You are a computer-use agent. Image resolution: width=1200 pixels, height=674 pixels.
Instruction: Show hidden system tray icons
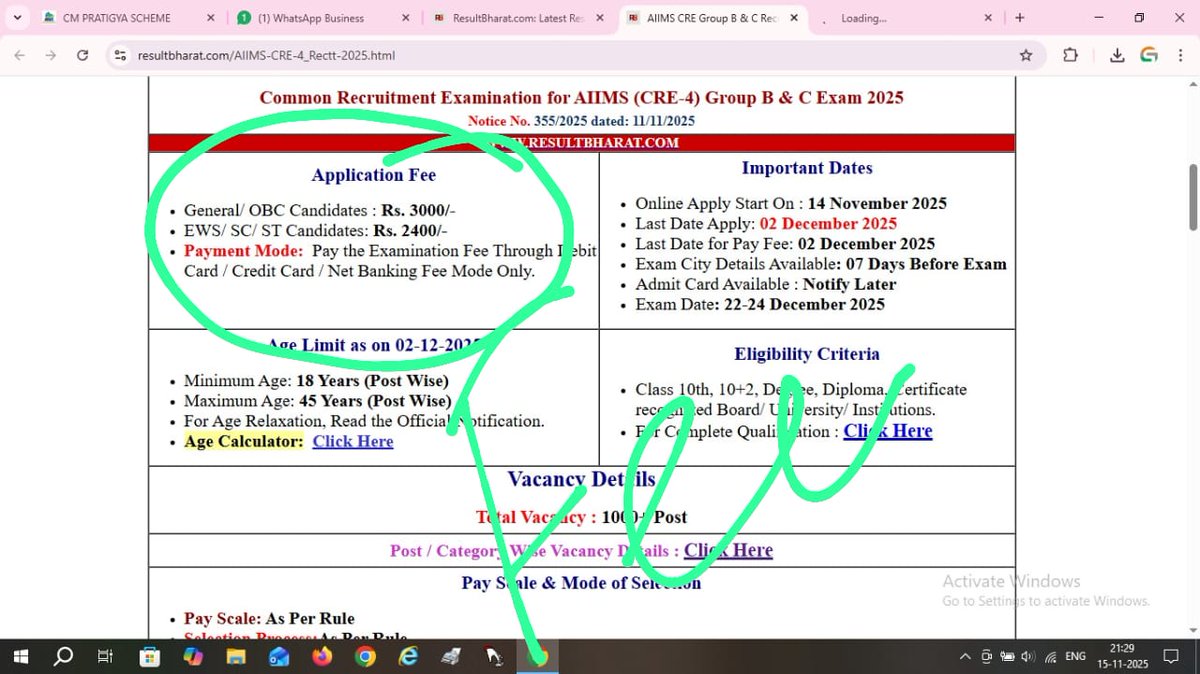point(964,656)
